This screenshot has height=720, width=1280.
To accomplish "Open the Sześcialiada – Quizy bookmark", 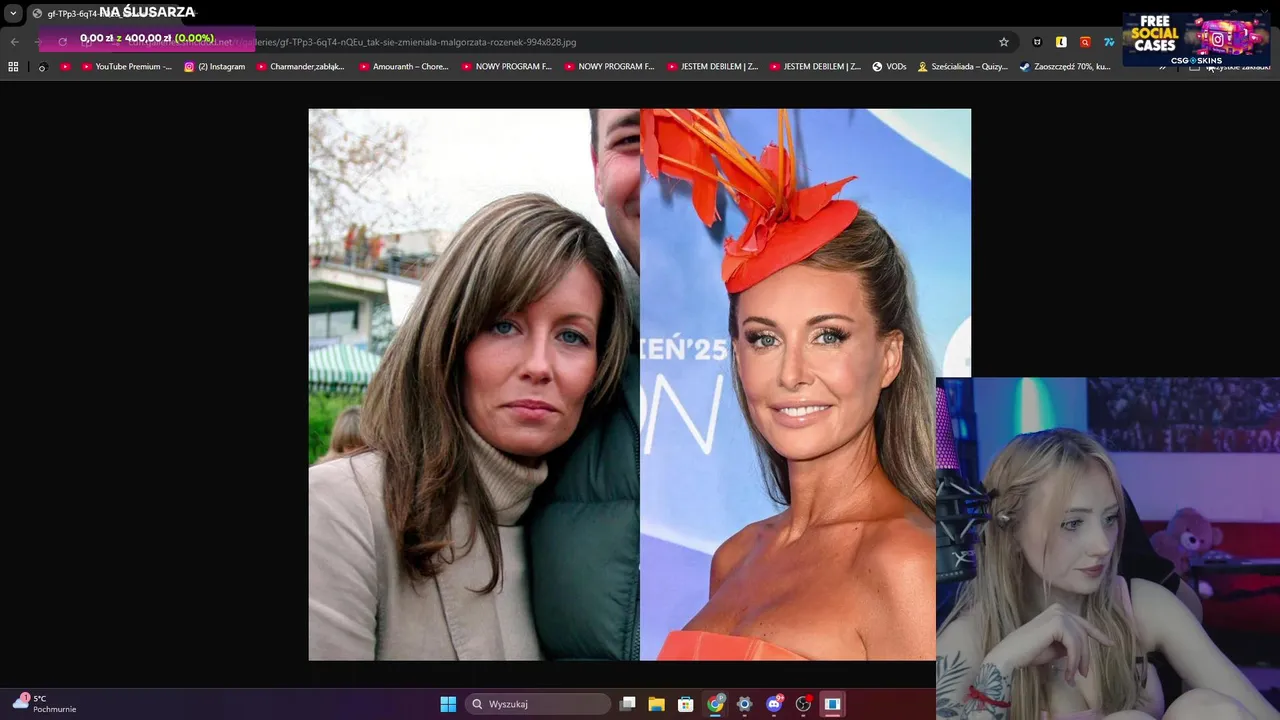I will (963, 67).
